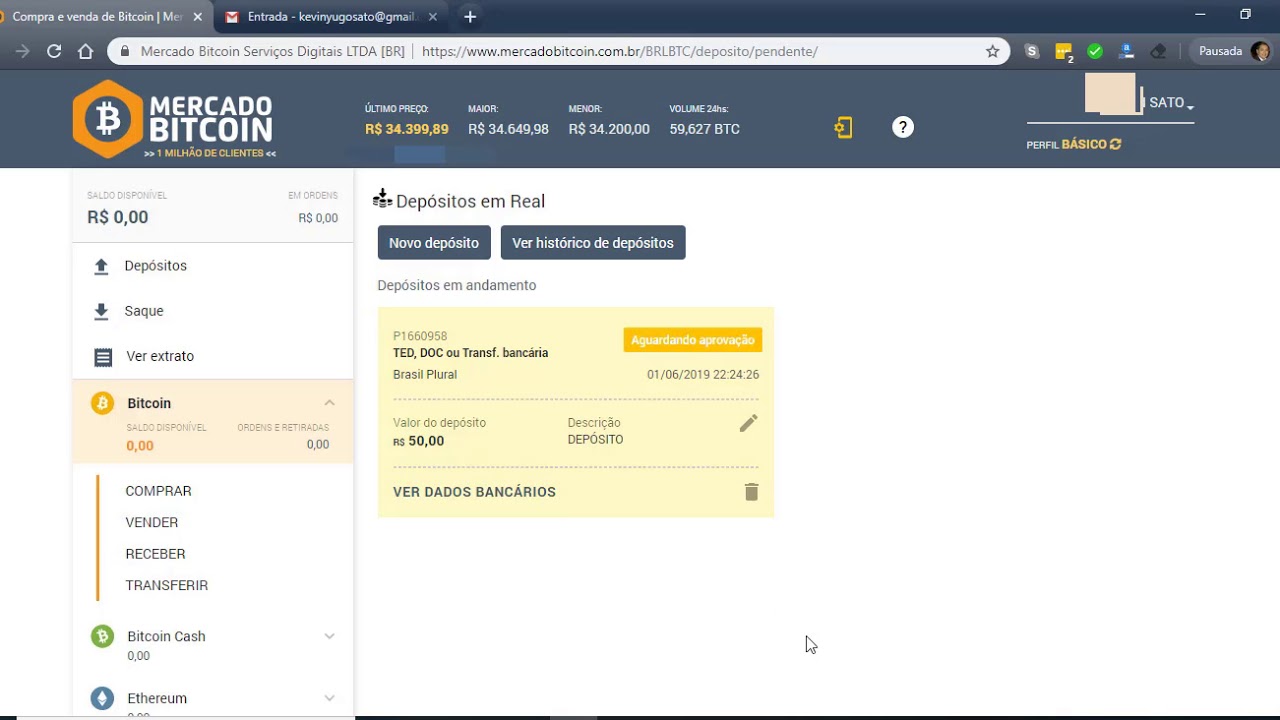Screen dimensions: 1280x720
Task: Click the Saque download arrow icon
Action: [x=101, y=312]
